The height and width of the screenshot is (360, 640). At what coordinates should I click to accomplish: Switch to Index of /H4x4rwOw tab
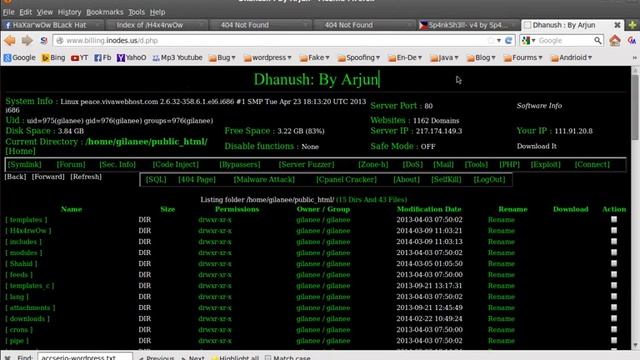click(x=156, y=25)
